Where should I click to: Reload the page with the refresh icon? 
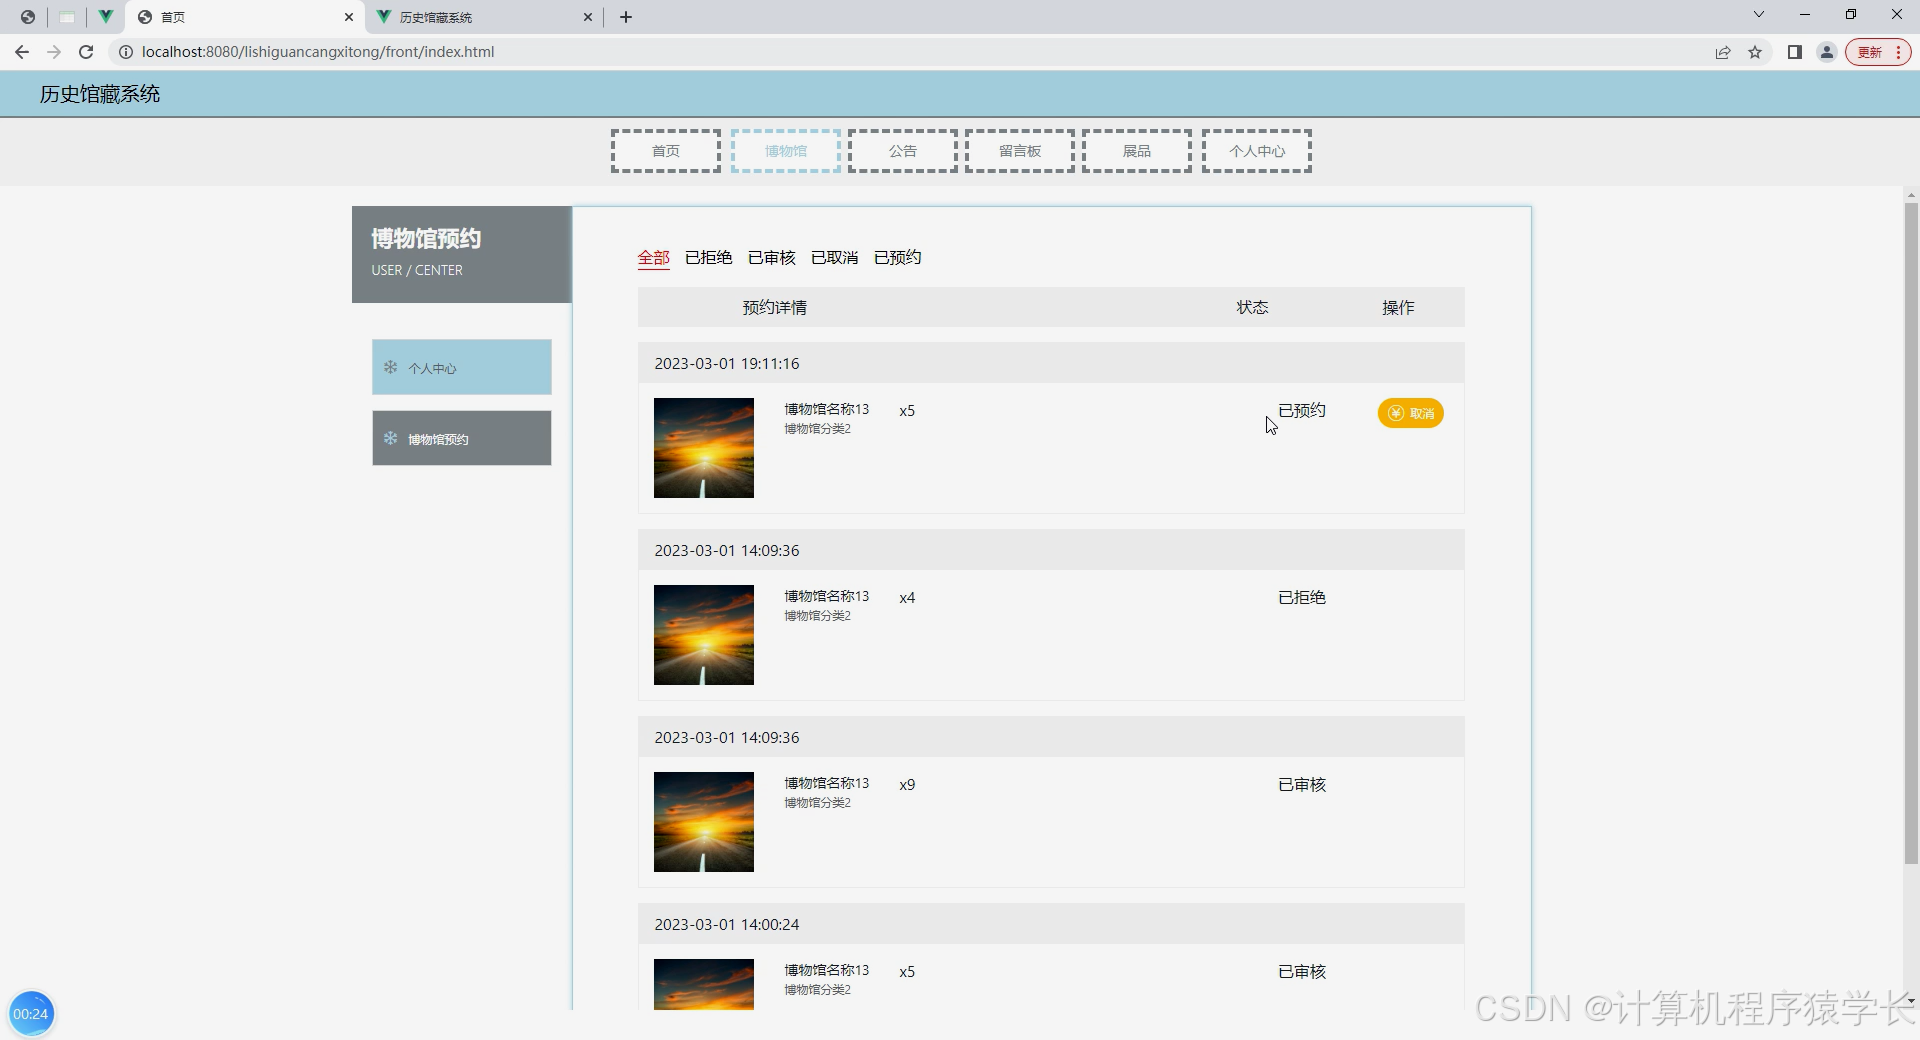pyautogui.click(x=86, y=52)
